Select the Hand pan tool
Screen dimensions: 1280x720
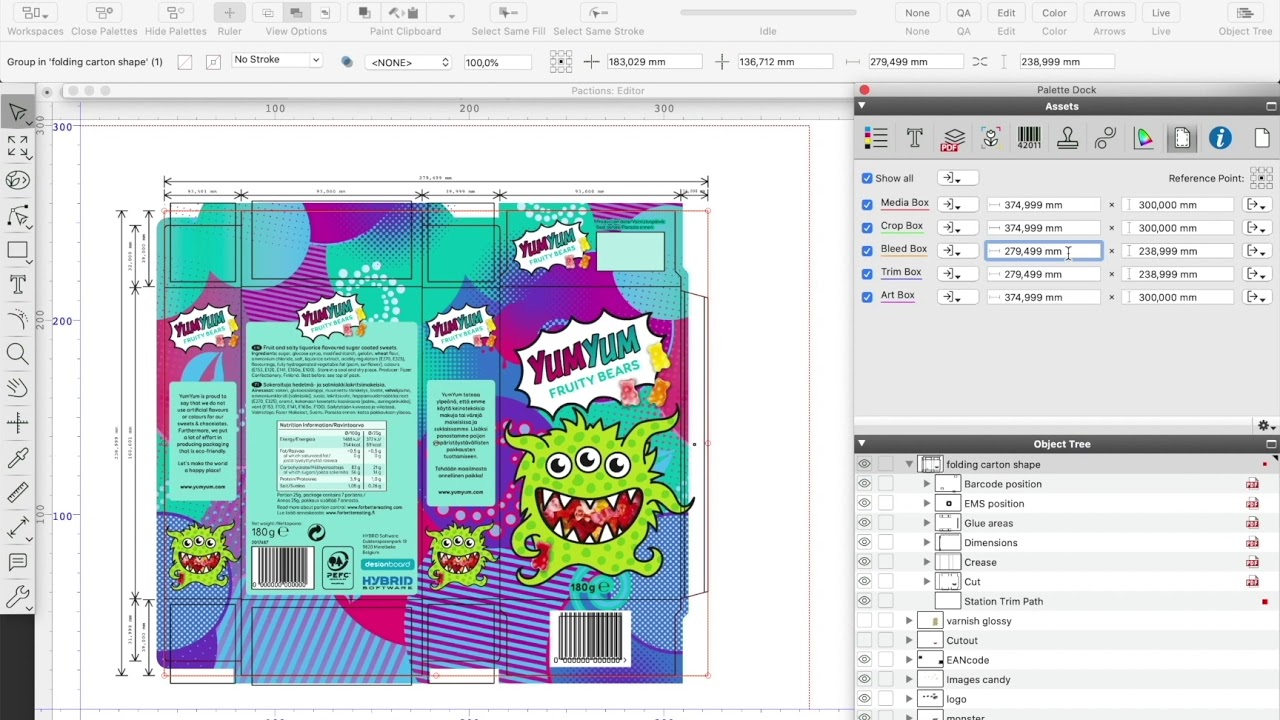[17, 388]
